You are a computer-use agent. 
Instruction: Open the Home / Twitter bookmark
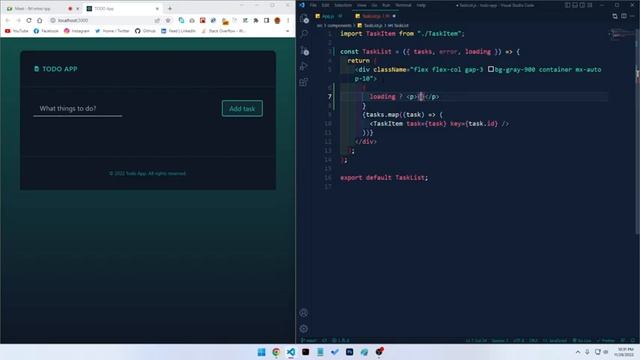(112, 31)
